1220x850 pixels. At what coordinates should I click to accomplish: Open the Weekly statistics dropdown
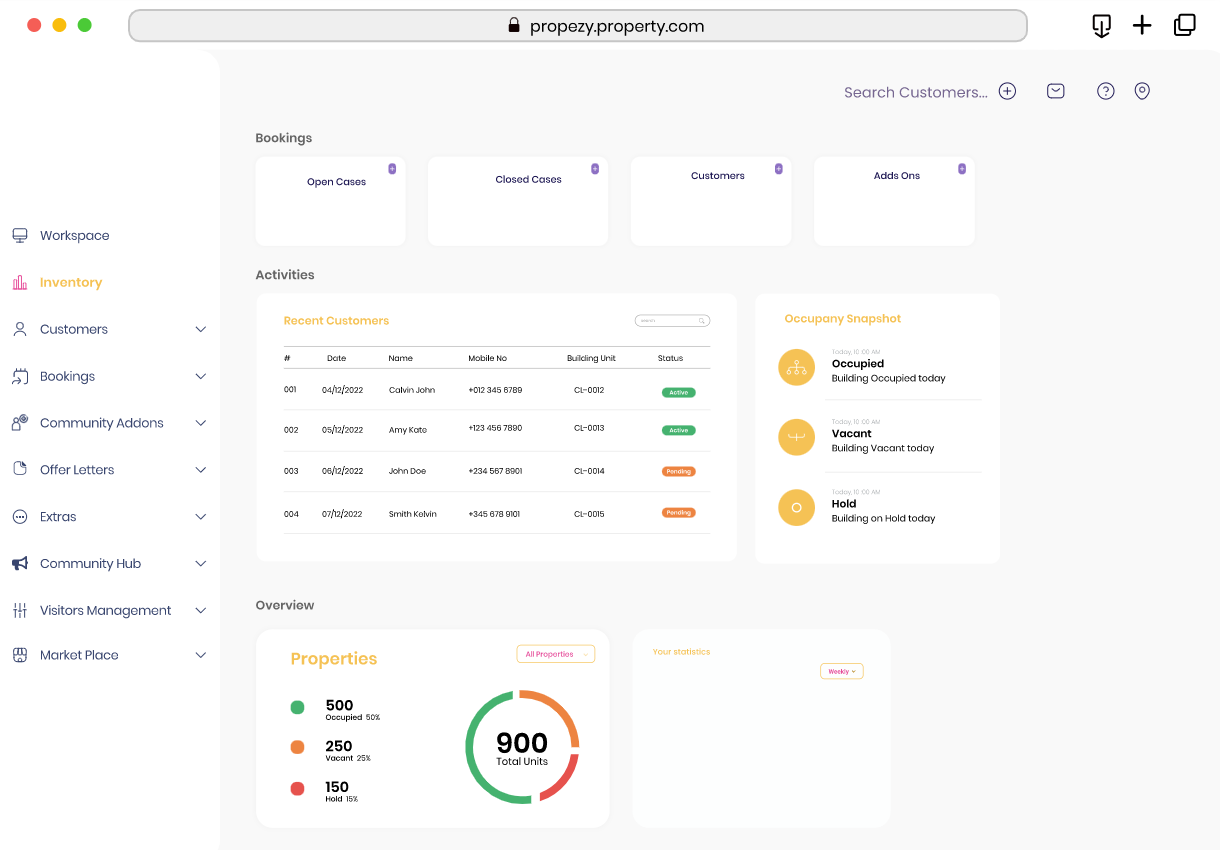pyautogui.click(x=841, y=671)
